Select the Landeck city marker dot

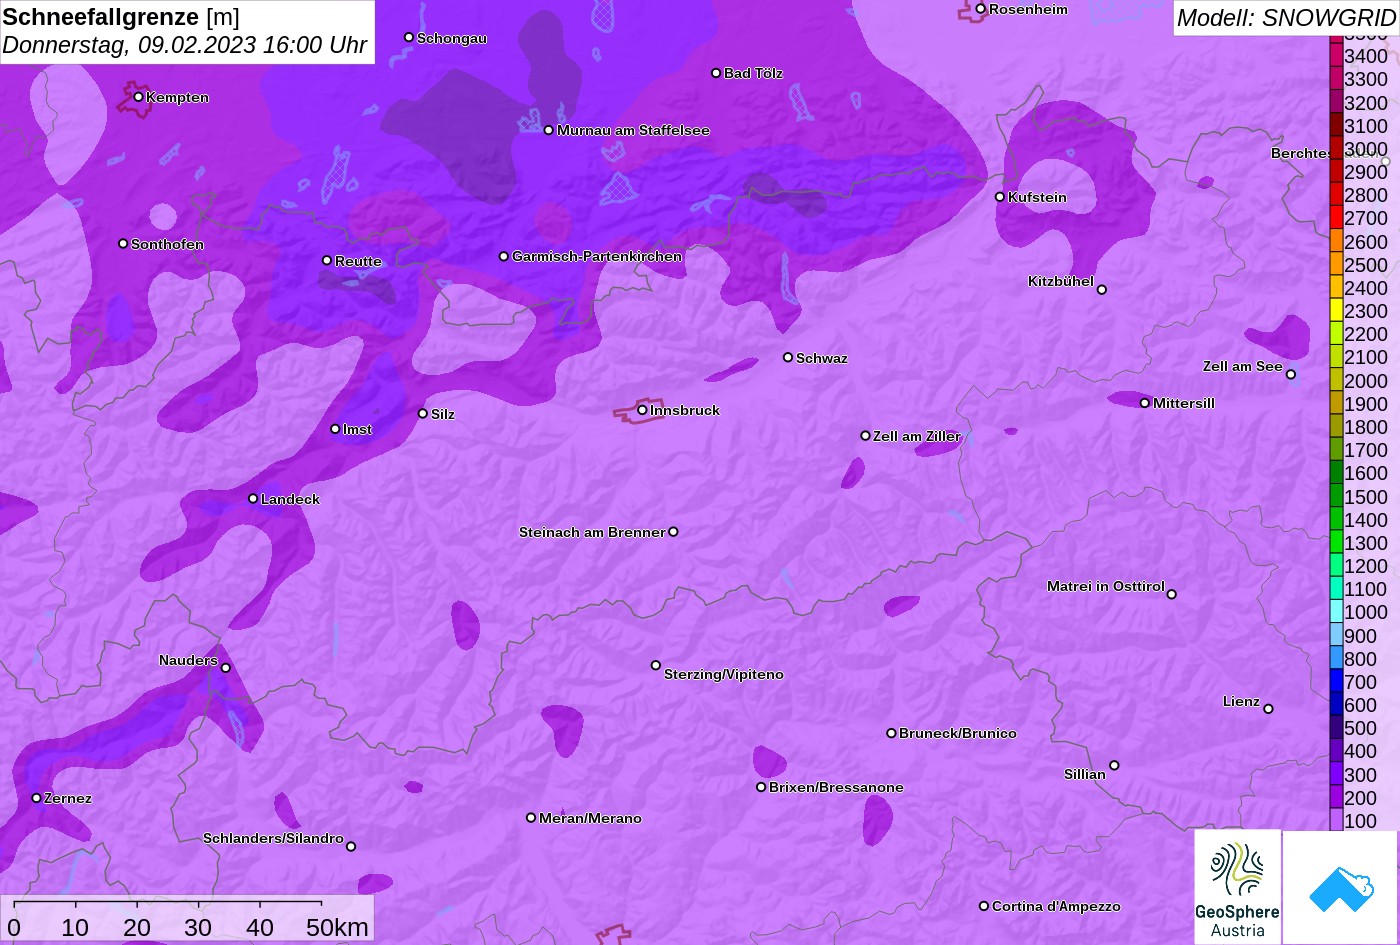click(x=253, y=499)
